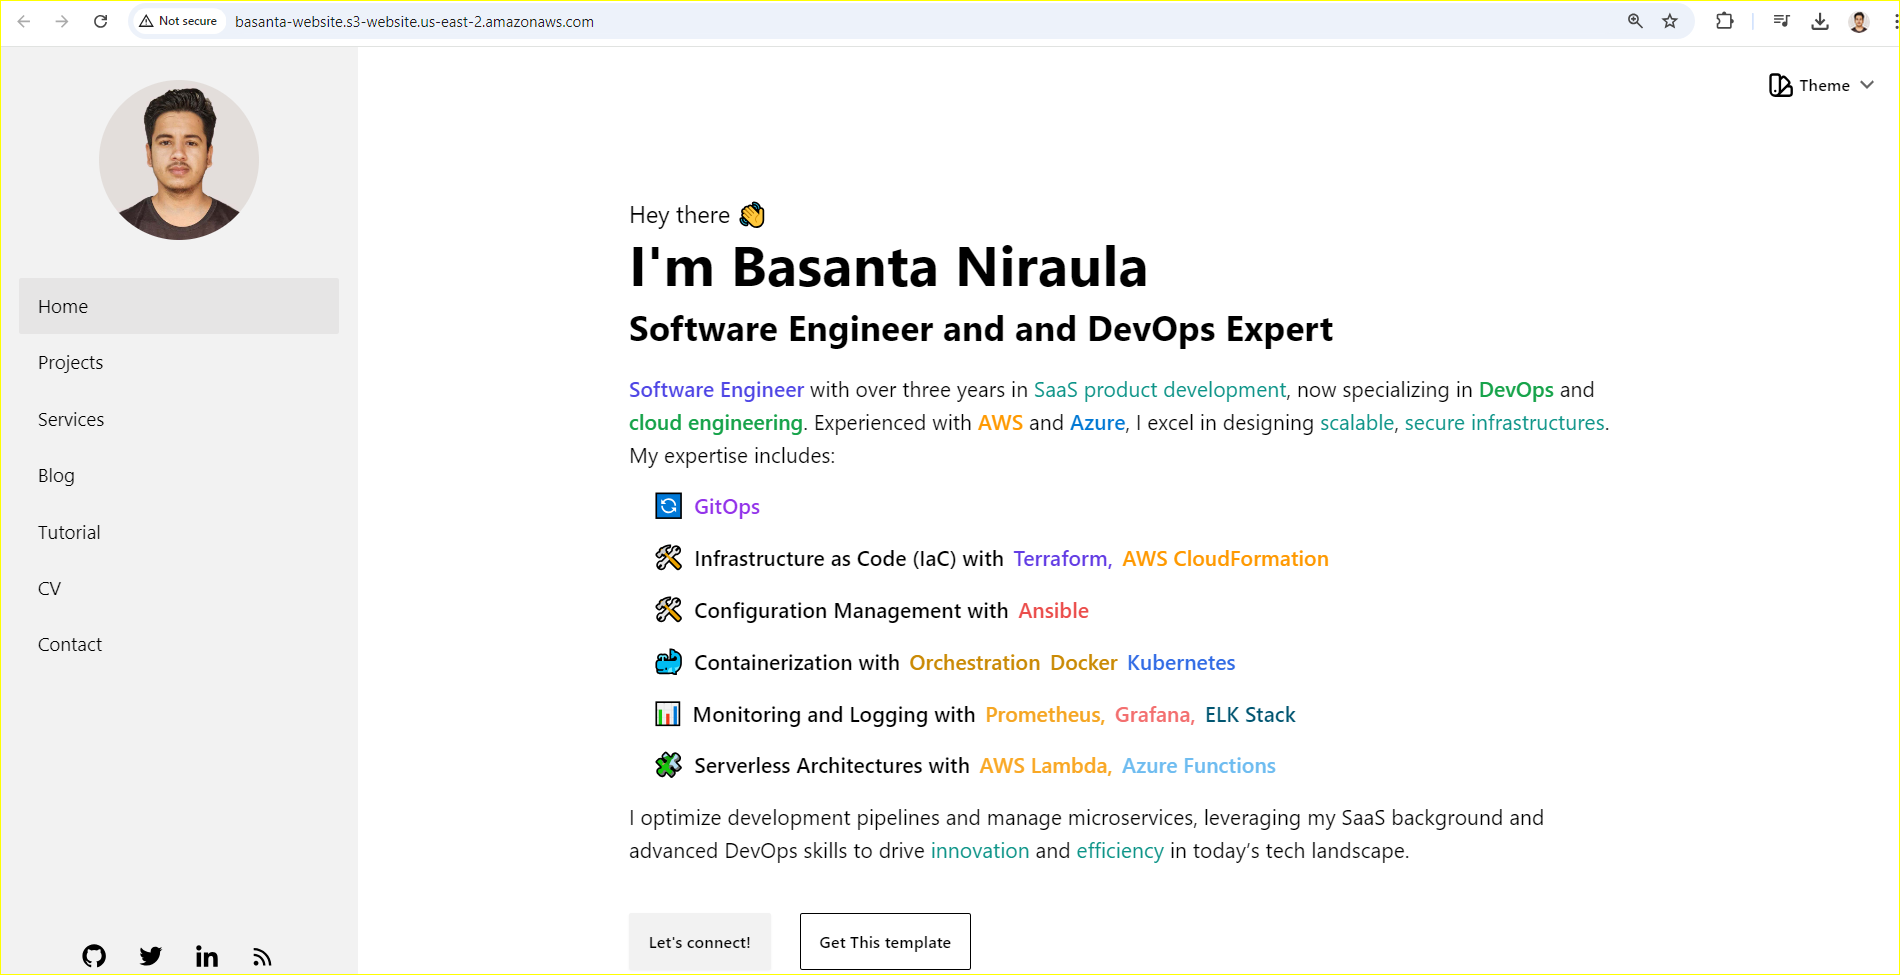Click the Not secure site info chip
Screen dimensions: 1900x975
point(178,21)
